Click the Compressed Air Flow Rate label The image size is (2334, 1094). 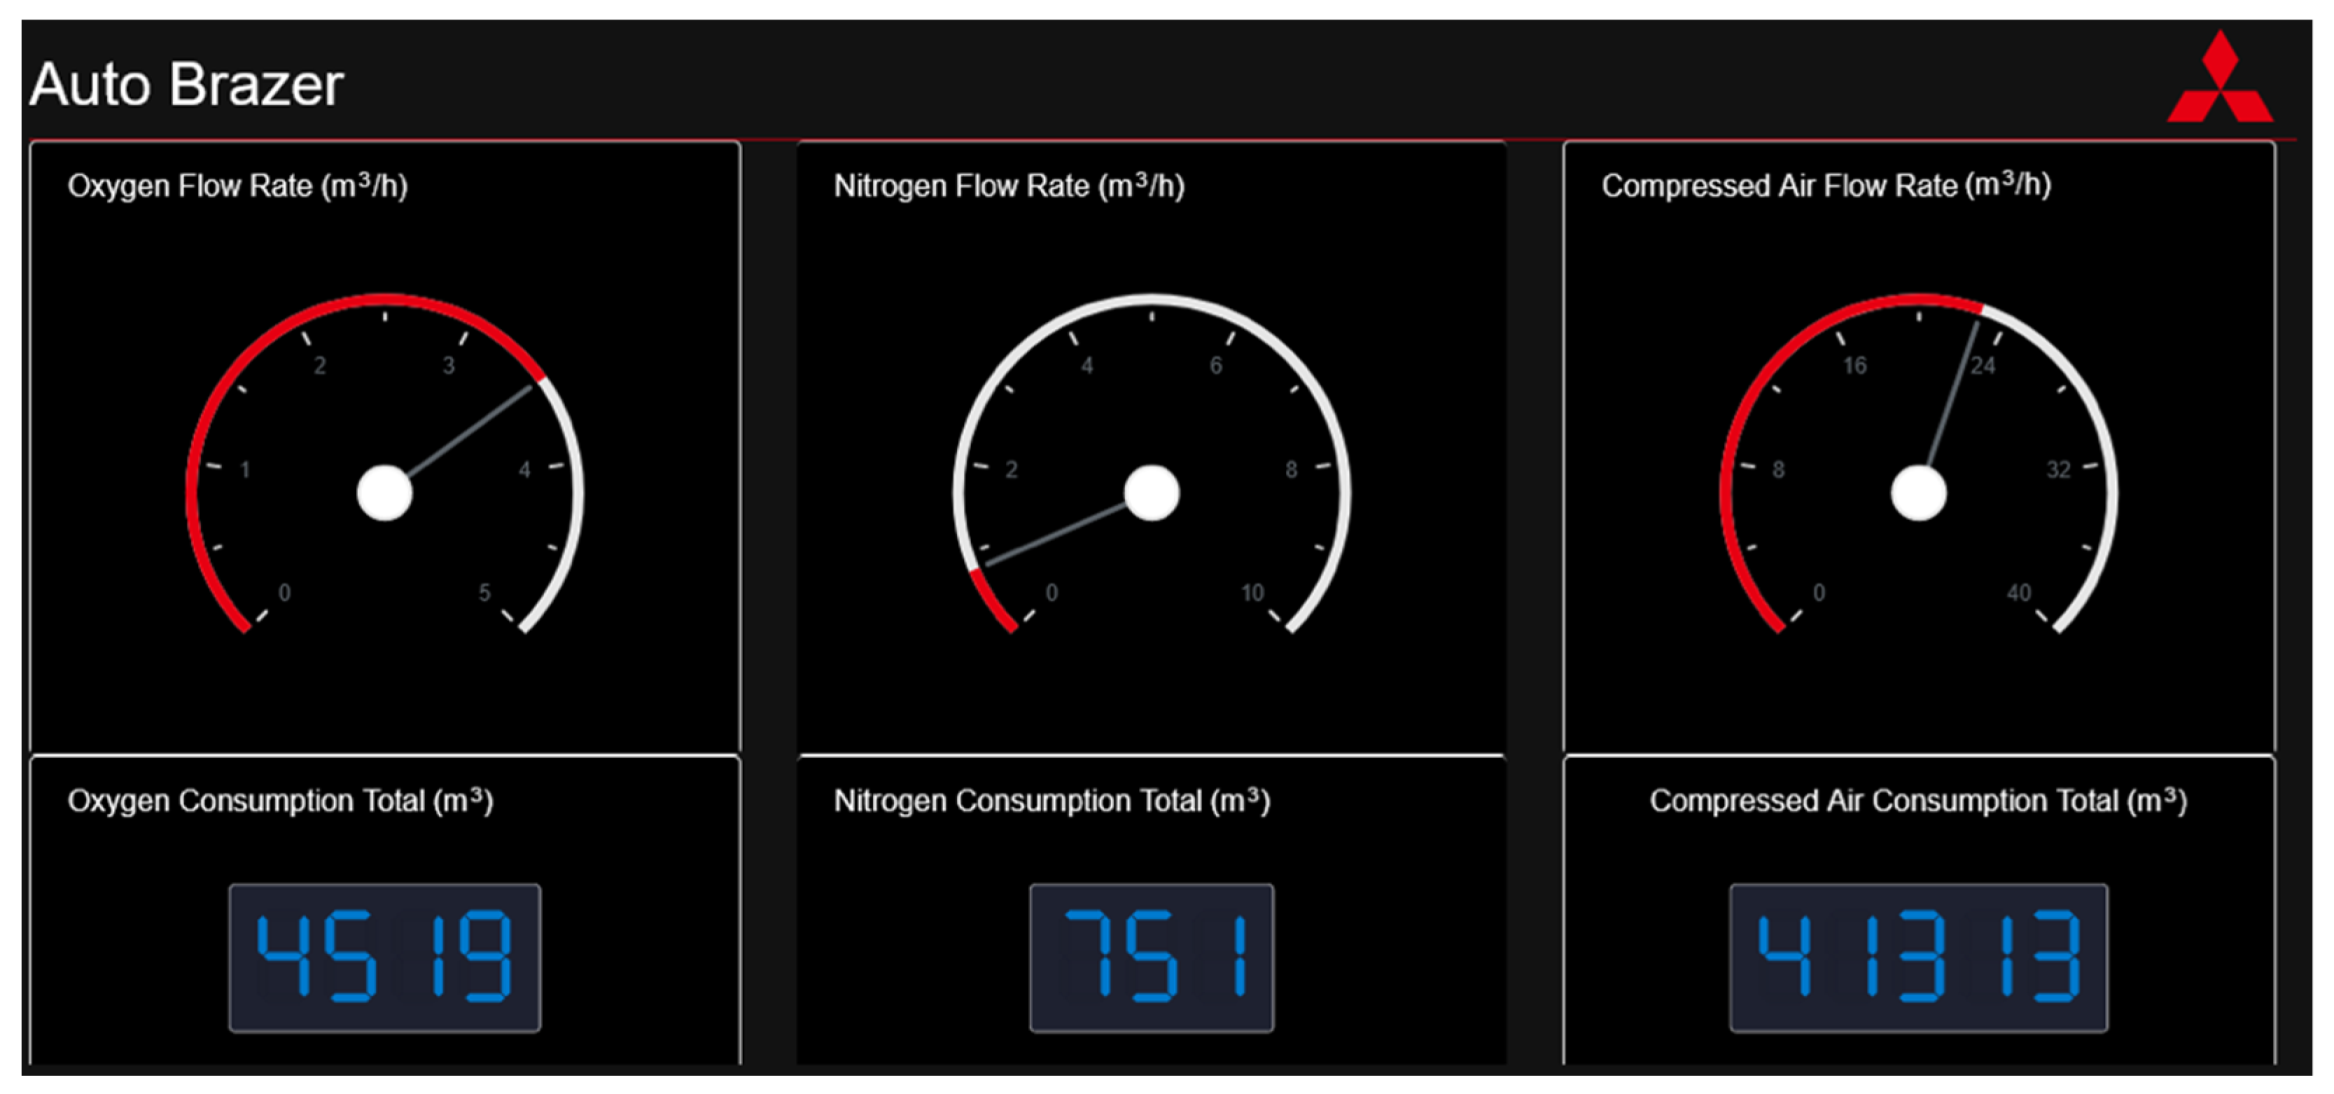coord(1826,185)
